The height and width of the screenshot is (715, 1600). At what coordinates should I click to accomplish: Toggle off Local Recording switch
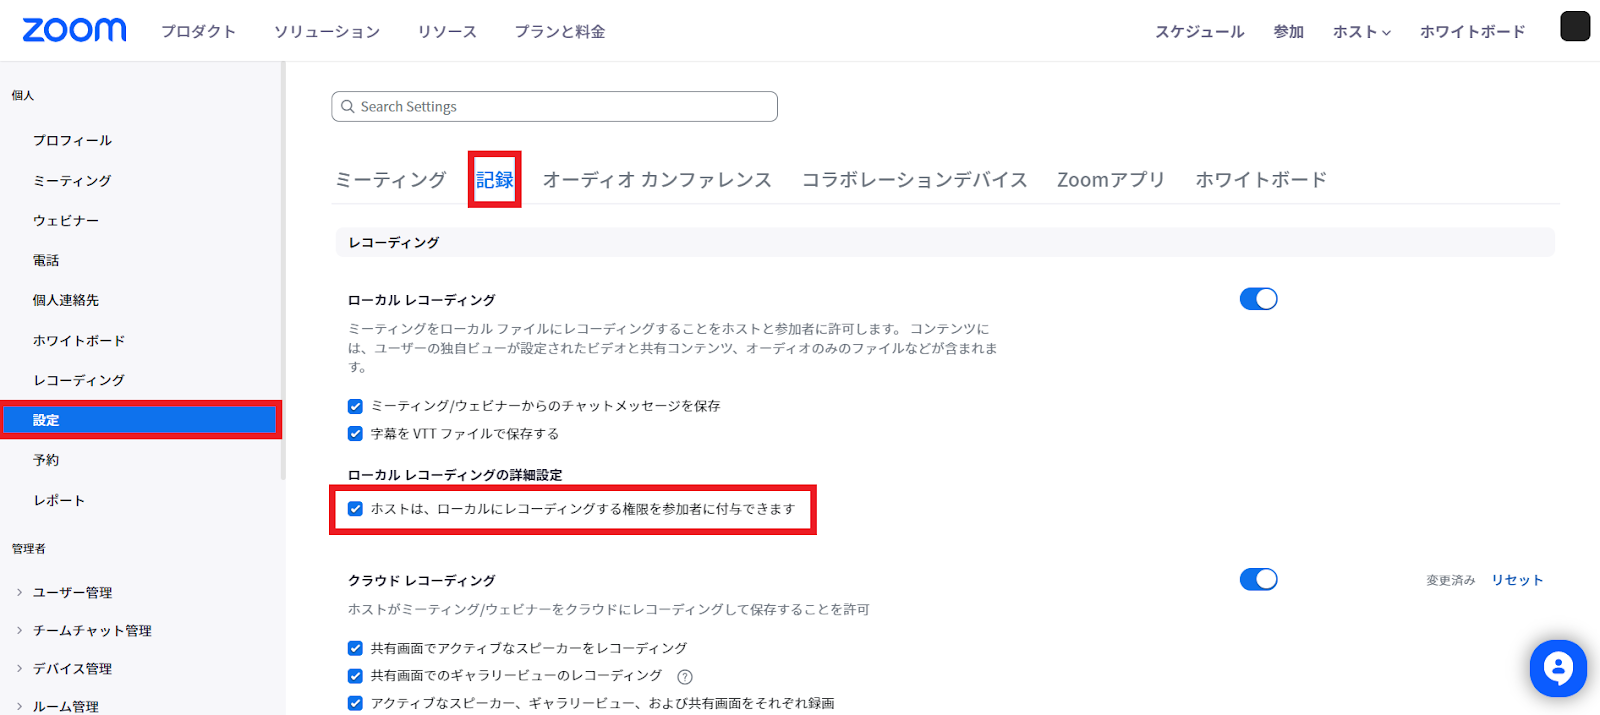point(1258,299)
